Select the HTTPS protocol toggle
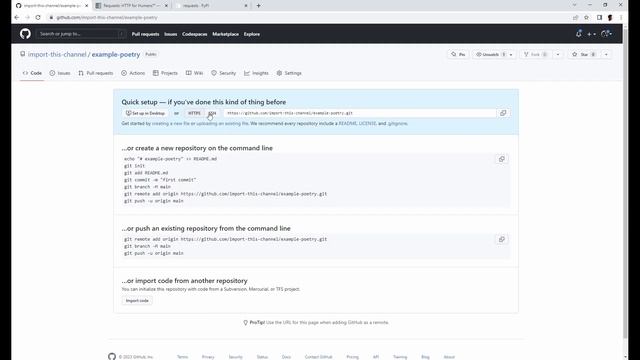 tap(194, 113)
